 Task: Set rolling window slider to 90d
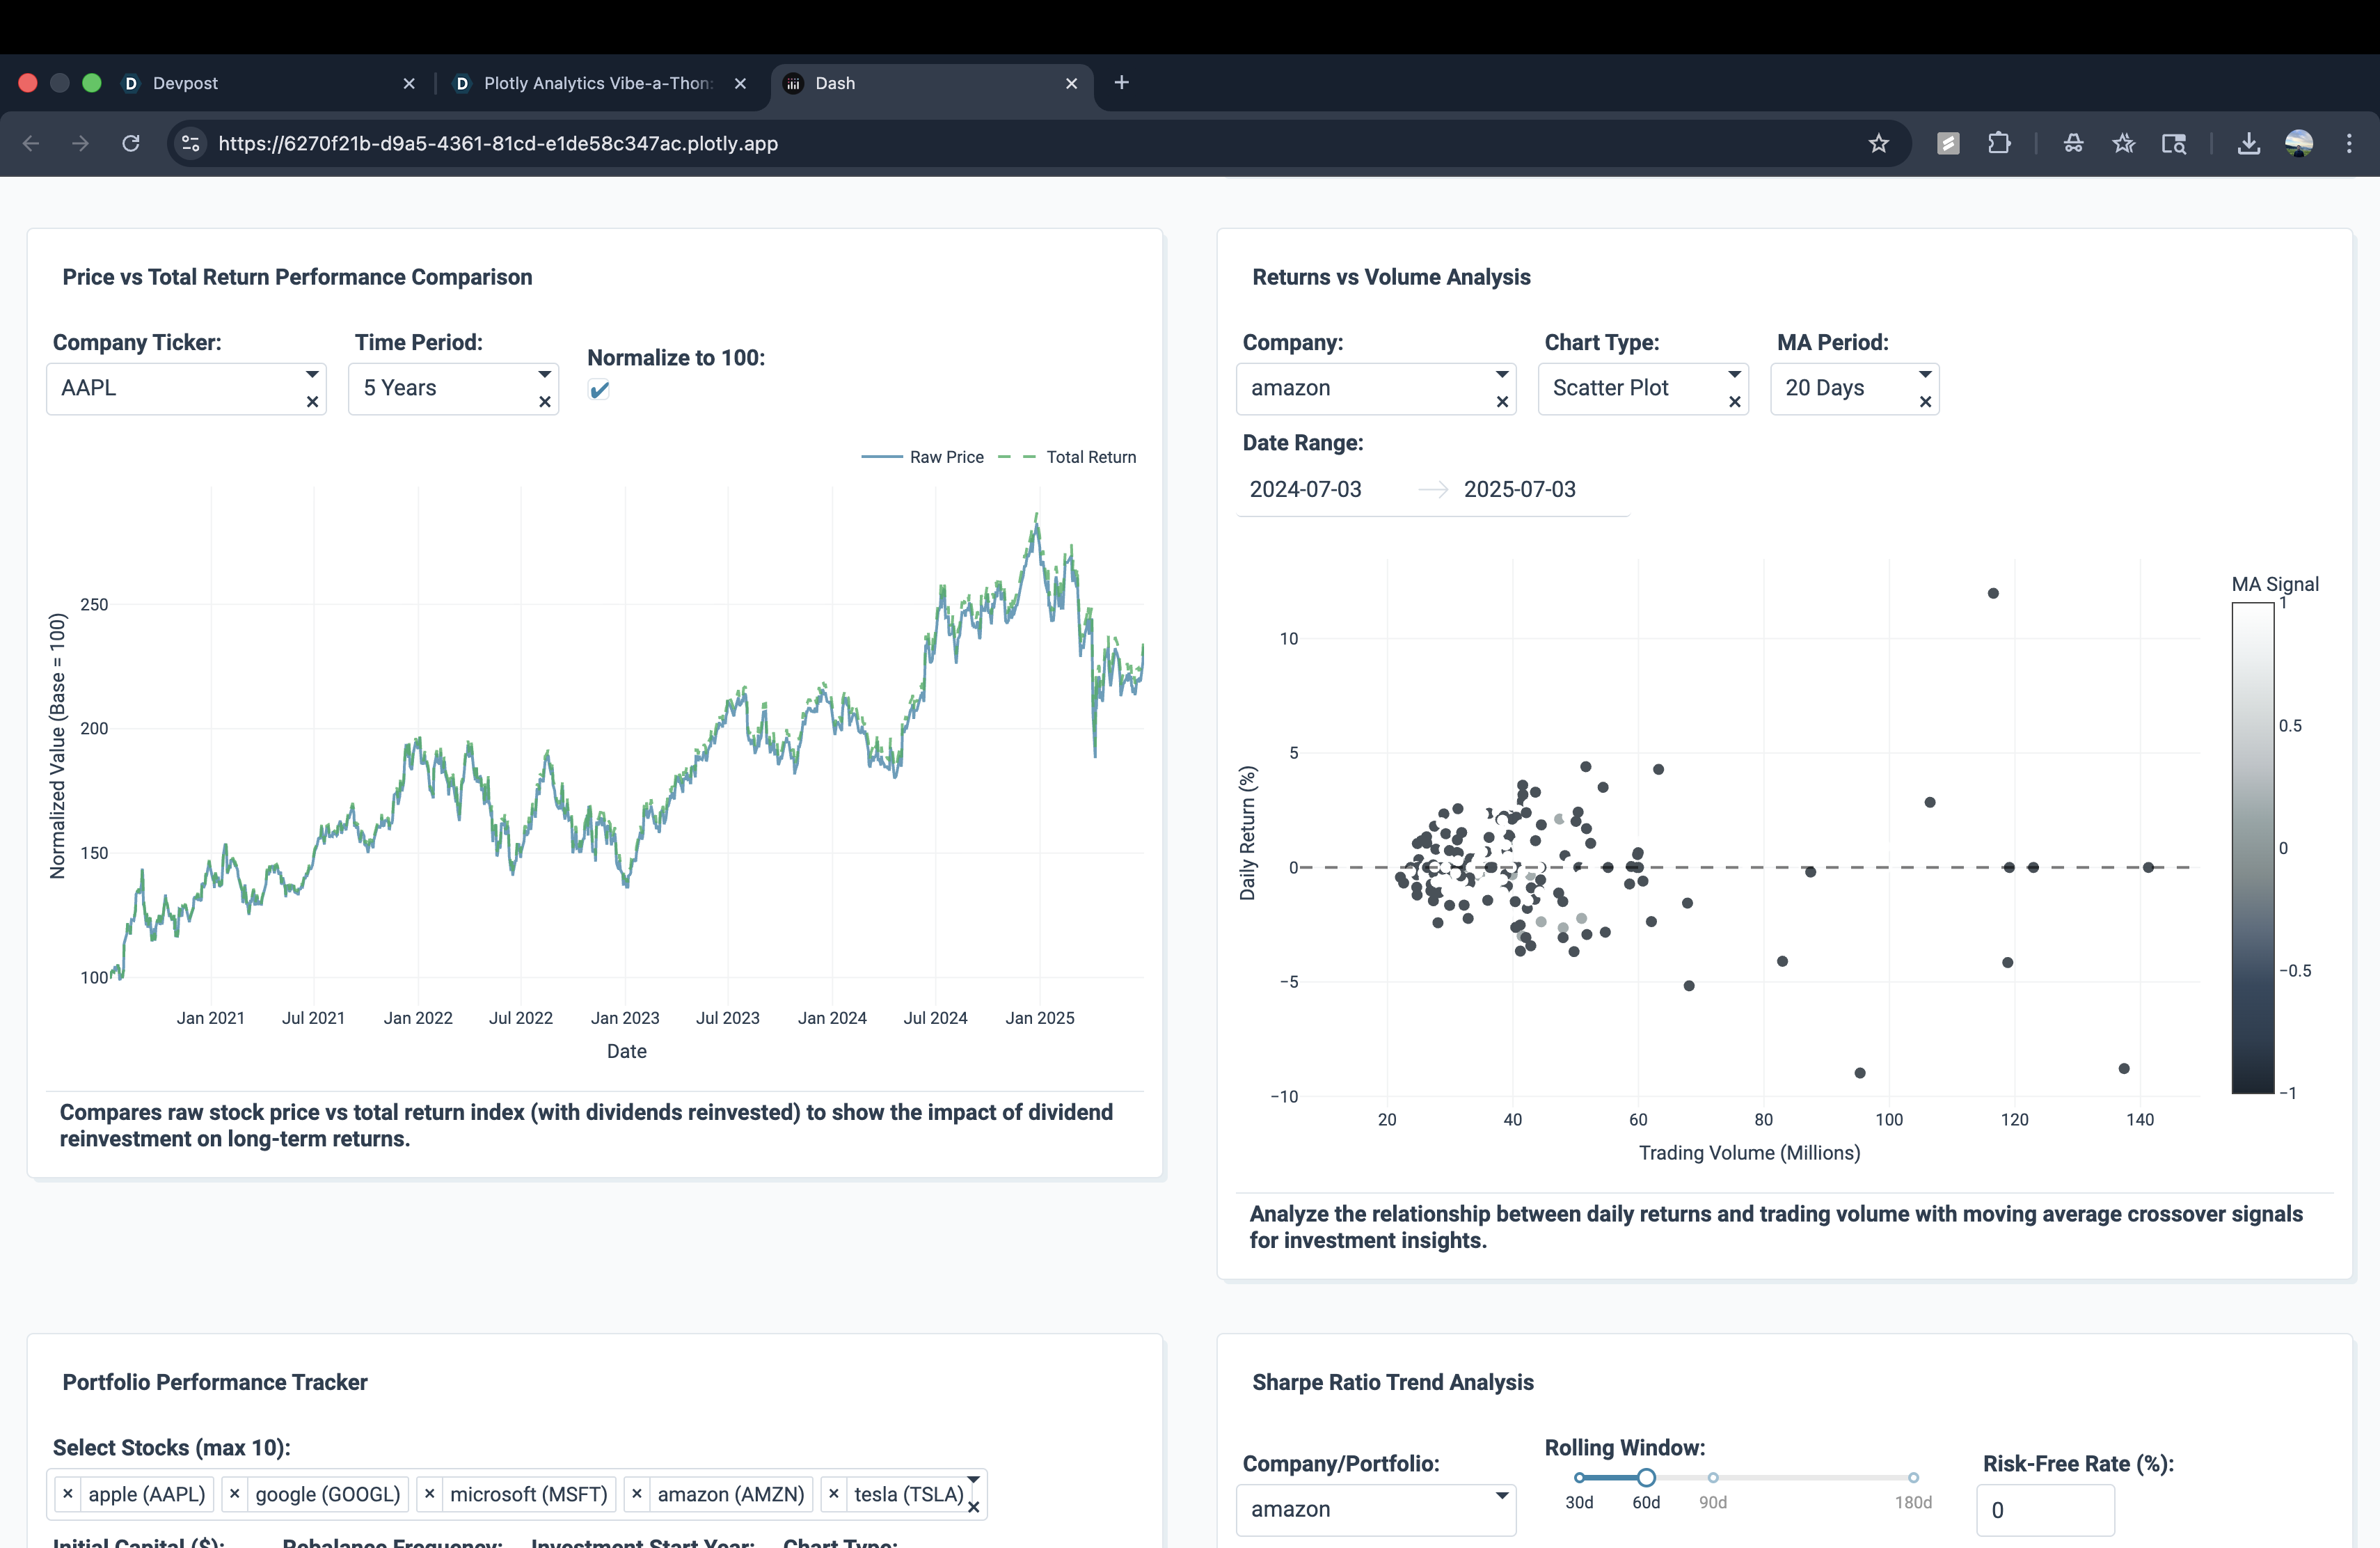[1712, 1477]
